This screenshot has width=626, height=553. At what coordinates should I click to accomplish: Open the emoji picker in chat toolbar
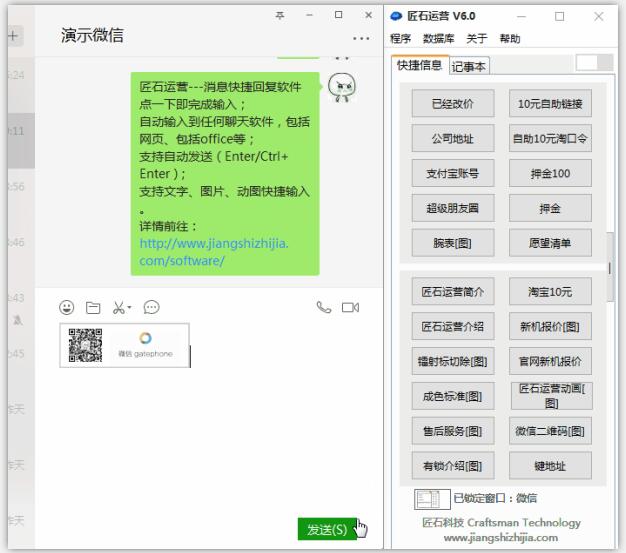(x=67, y=308)
